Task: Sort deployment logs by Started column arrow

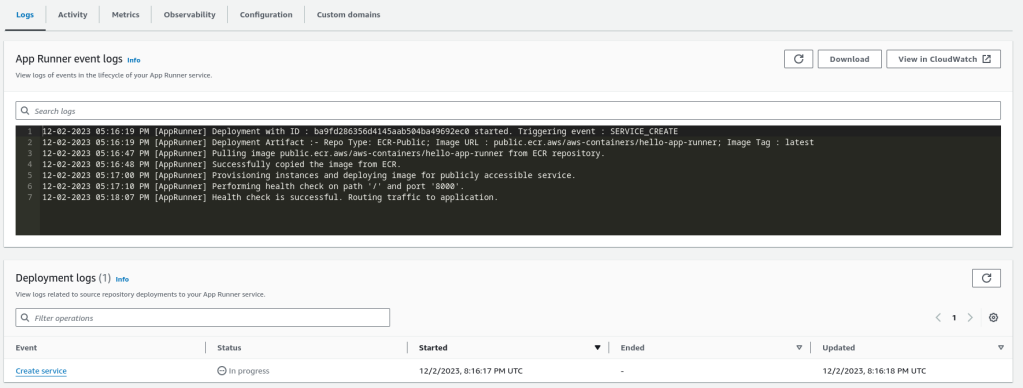Action: tap(597, 348)
